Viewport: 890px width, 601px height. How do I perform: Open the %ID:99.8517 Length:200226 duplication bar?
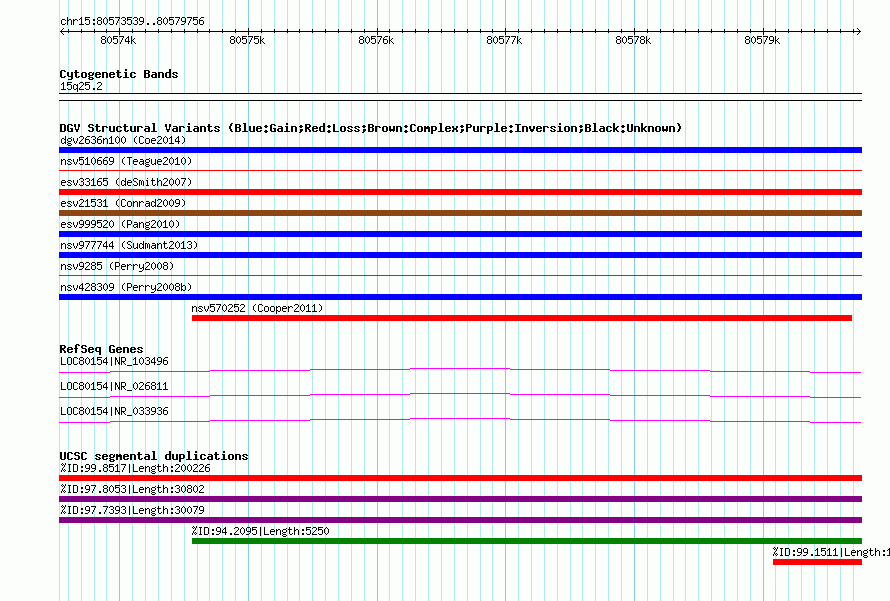point(460,478)
